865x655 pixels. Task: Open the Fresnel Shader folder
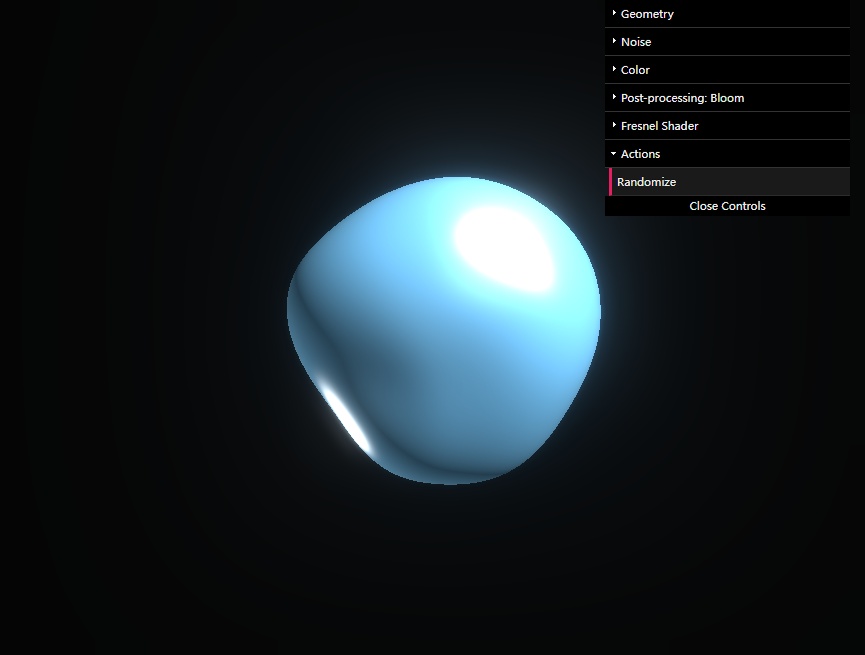click(x=659, y=126)
